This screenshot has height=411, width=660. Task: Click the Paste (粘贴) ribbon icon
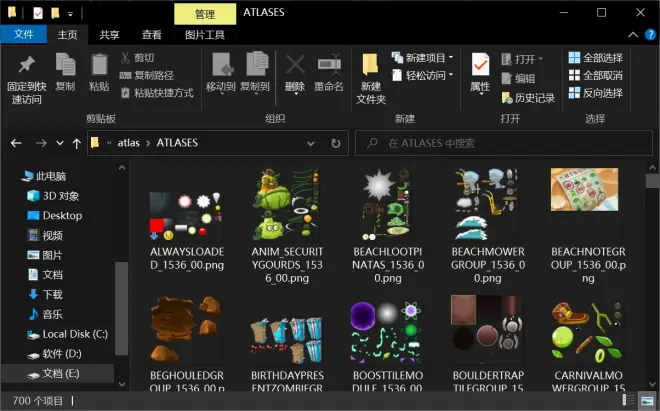99,64
